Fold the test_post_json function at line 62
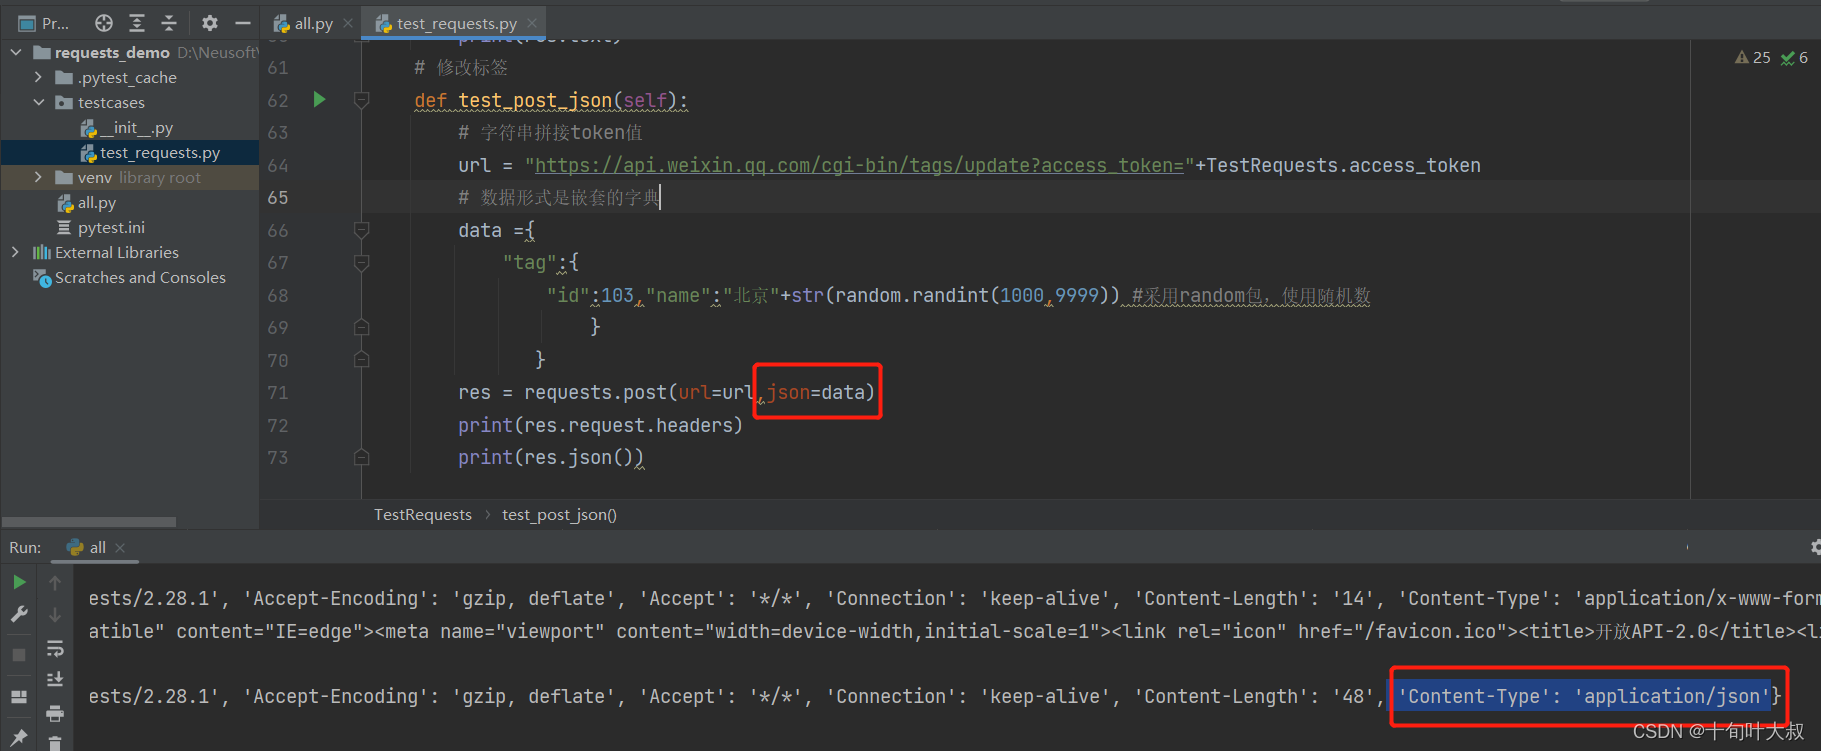 (x=362, y=100)
